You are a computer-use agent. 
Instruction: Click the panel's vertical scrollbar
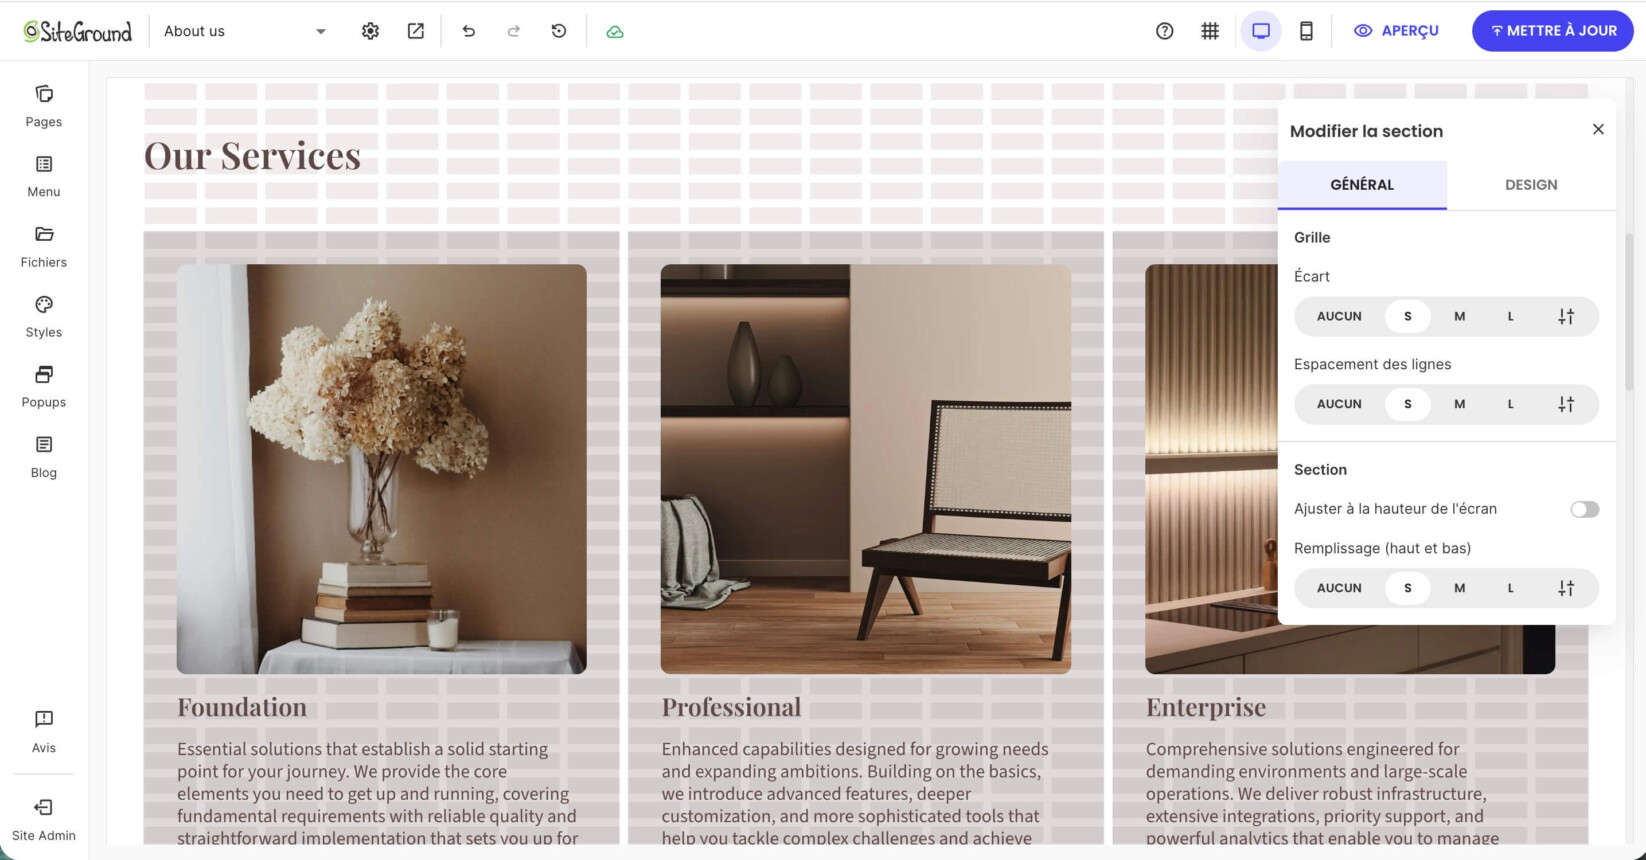1629,312
